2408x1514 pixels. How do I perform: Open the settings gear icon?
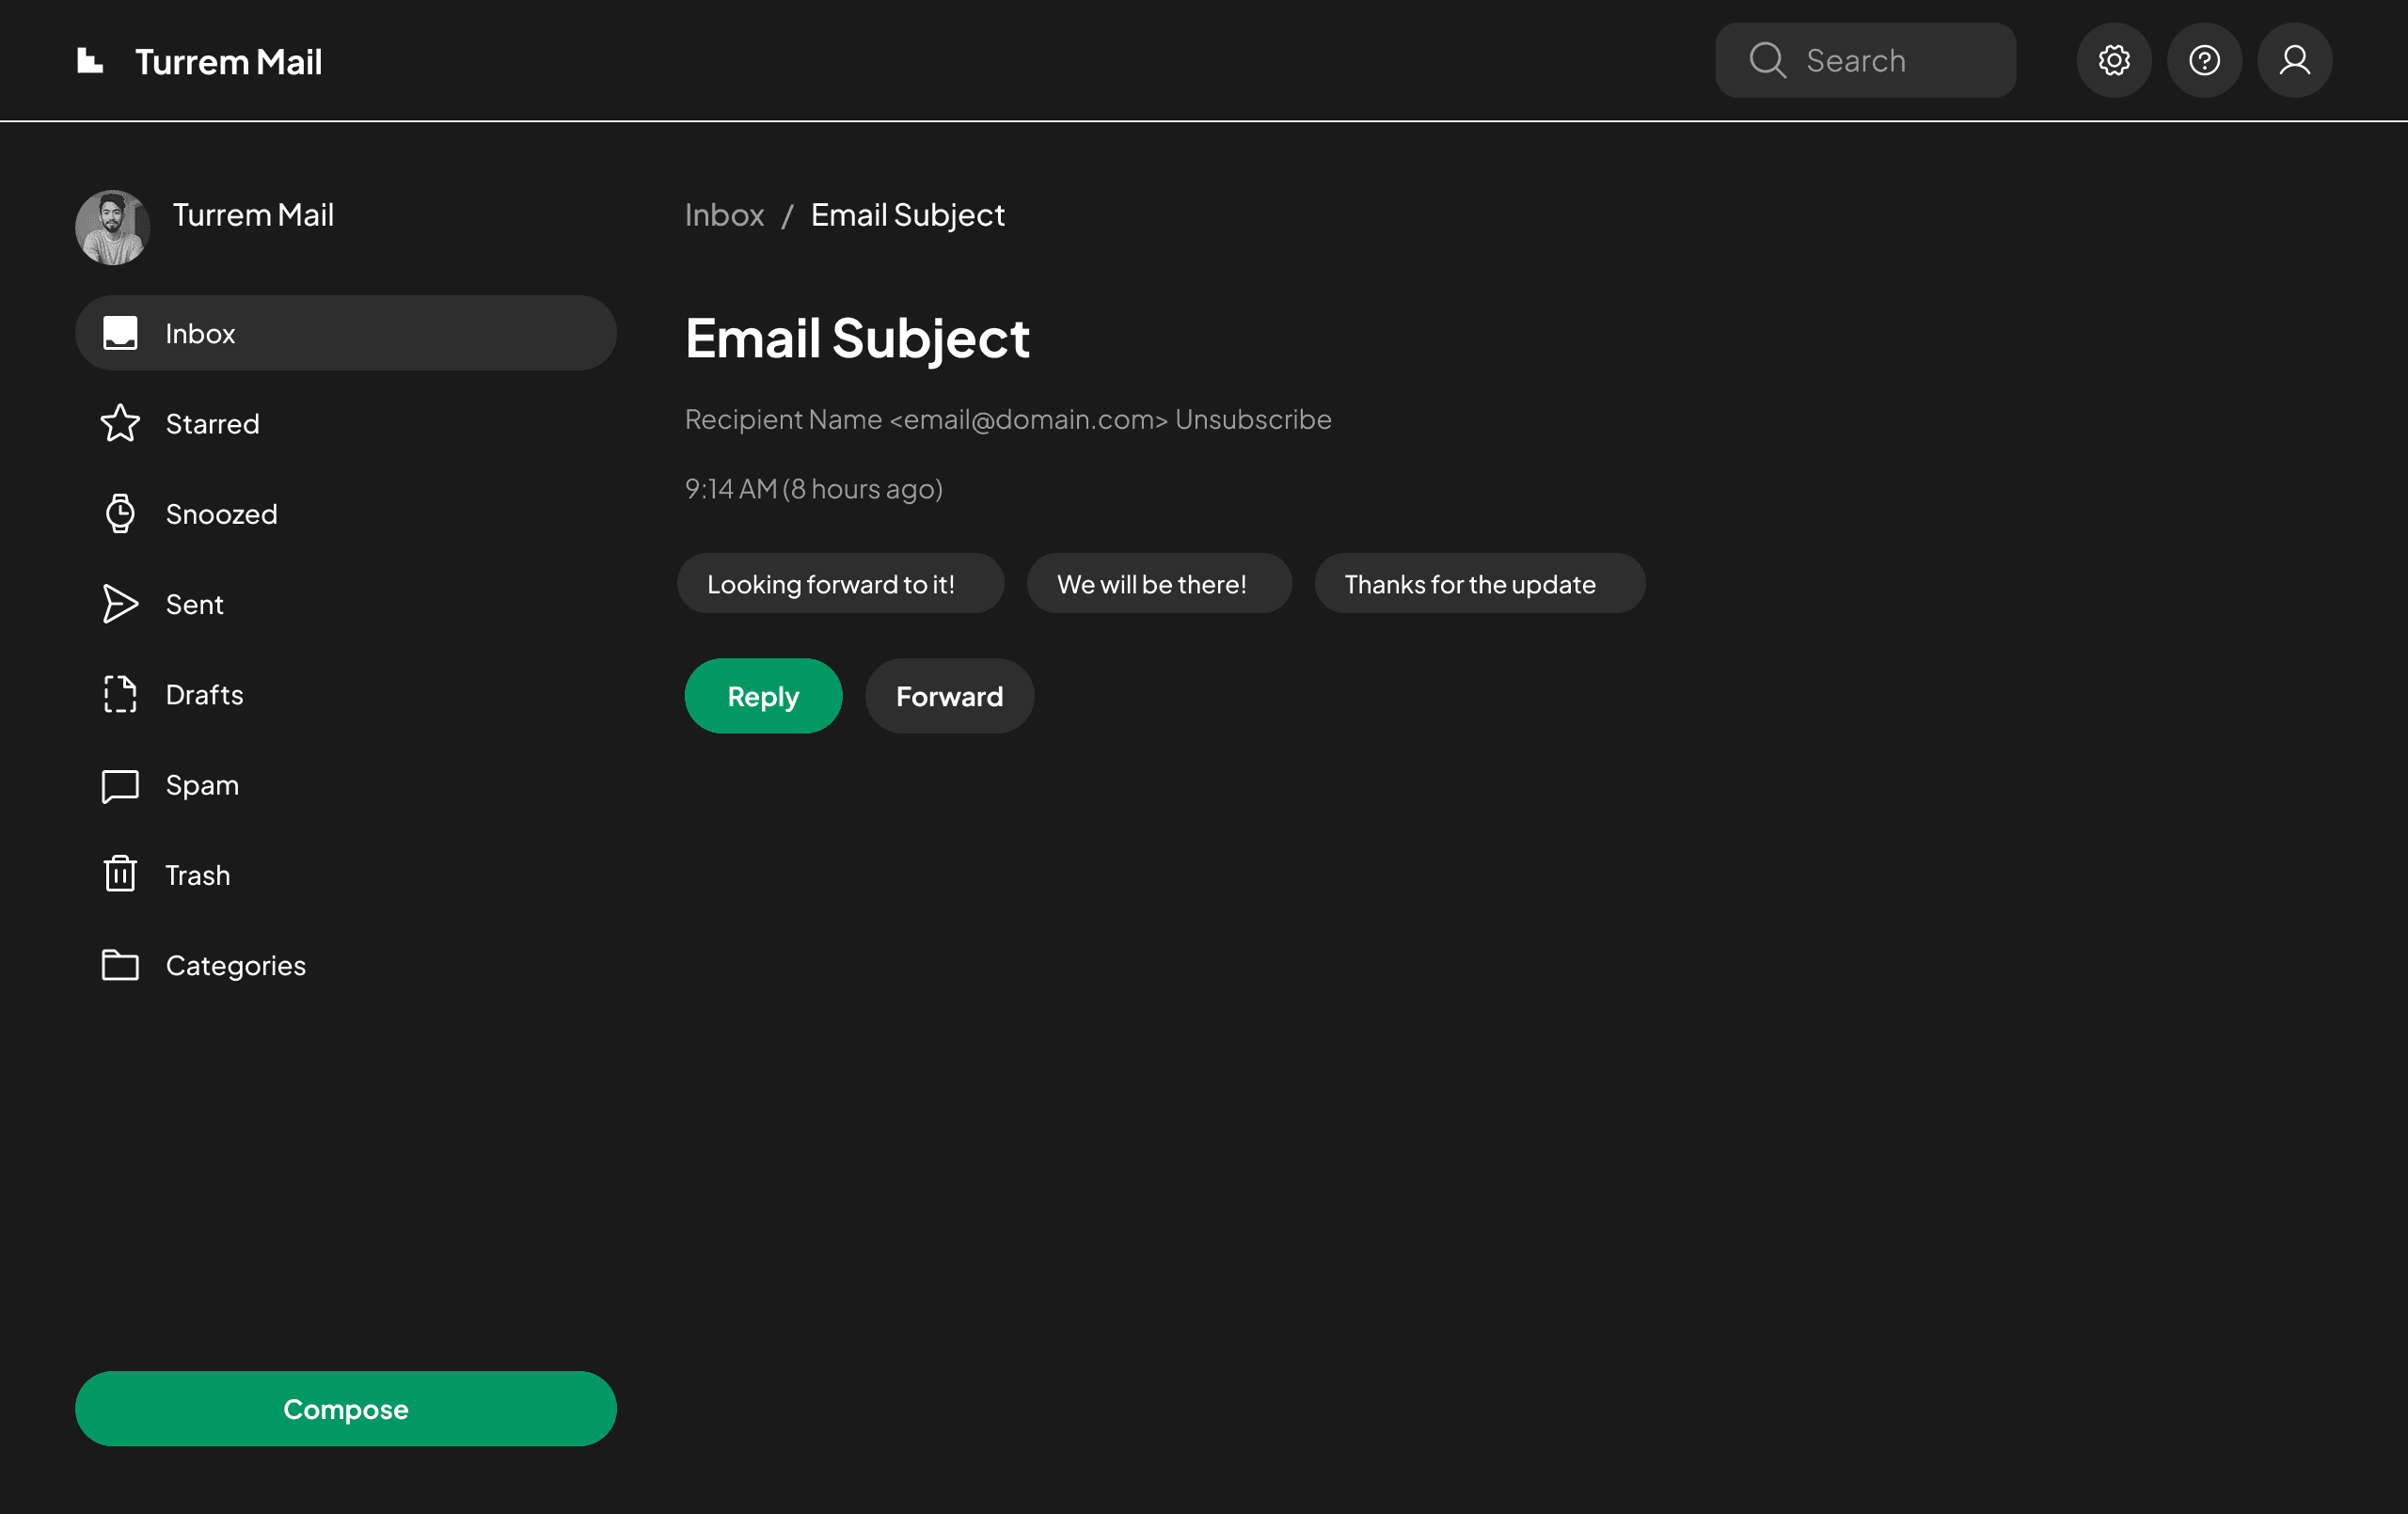pos(2114,60)
